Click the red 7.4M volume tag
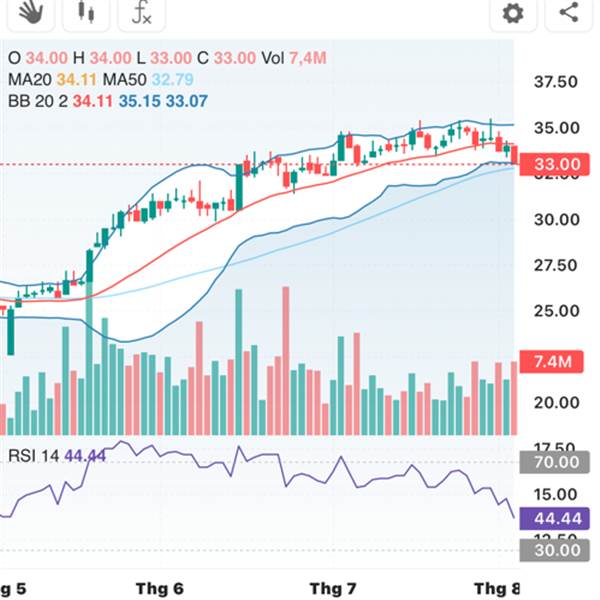 tap(551, 362)
